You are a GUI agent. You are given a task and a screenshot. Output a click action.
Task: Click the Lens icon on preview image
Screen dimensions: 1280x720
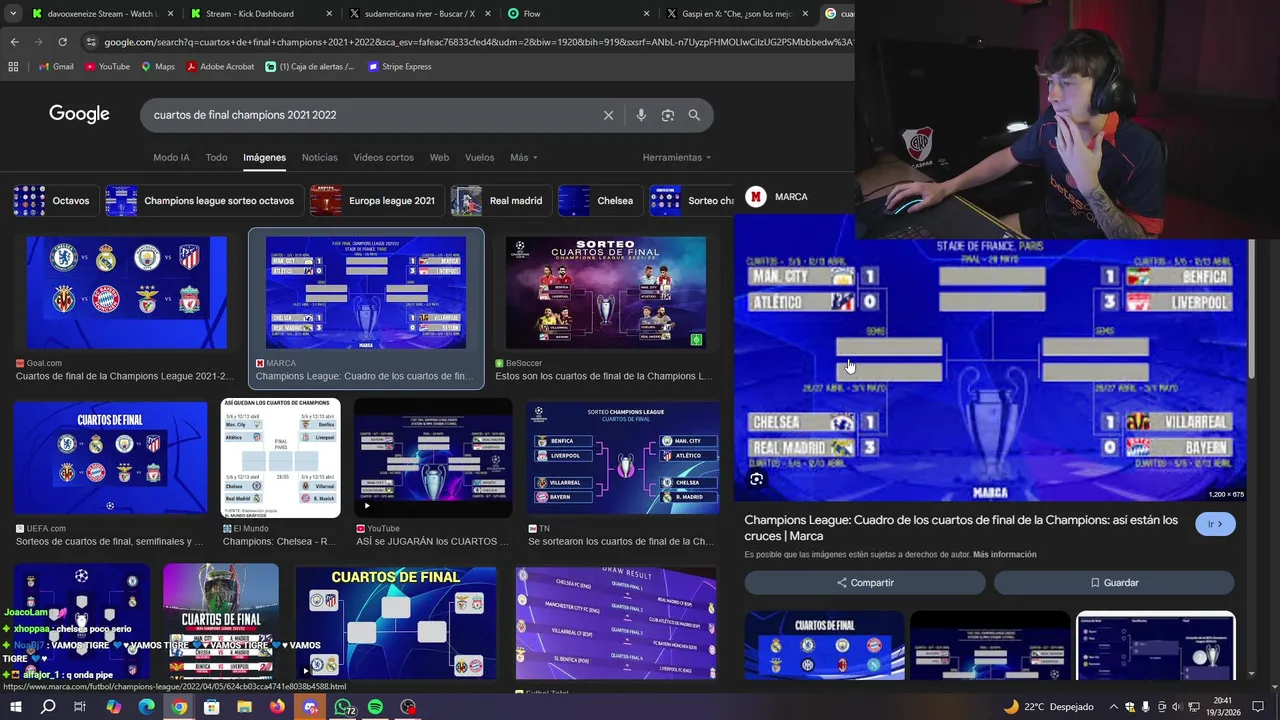(756, 479)
